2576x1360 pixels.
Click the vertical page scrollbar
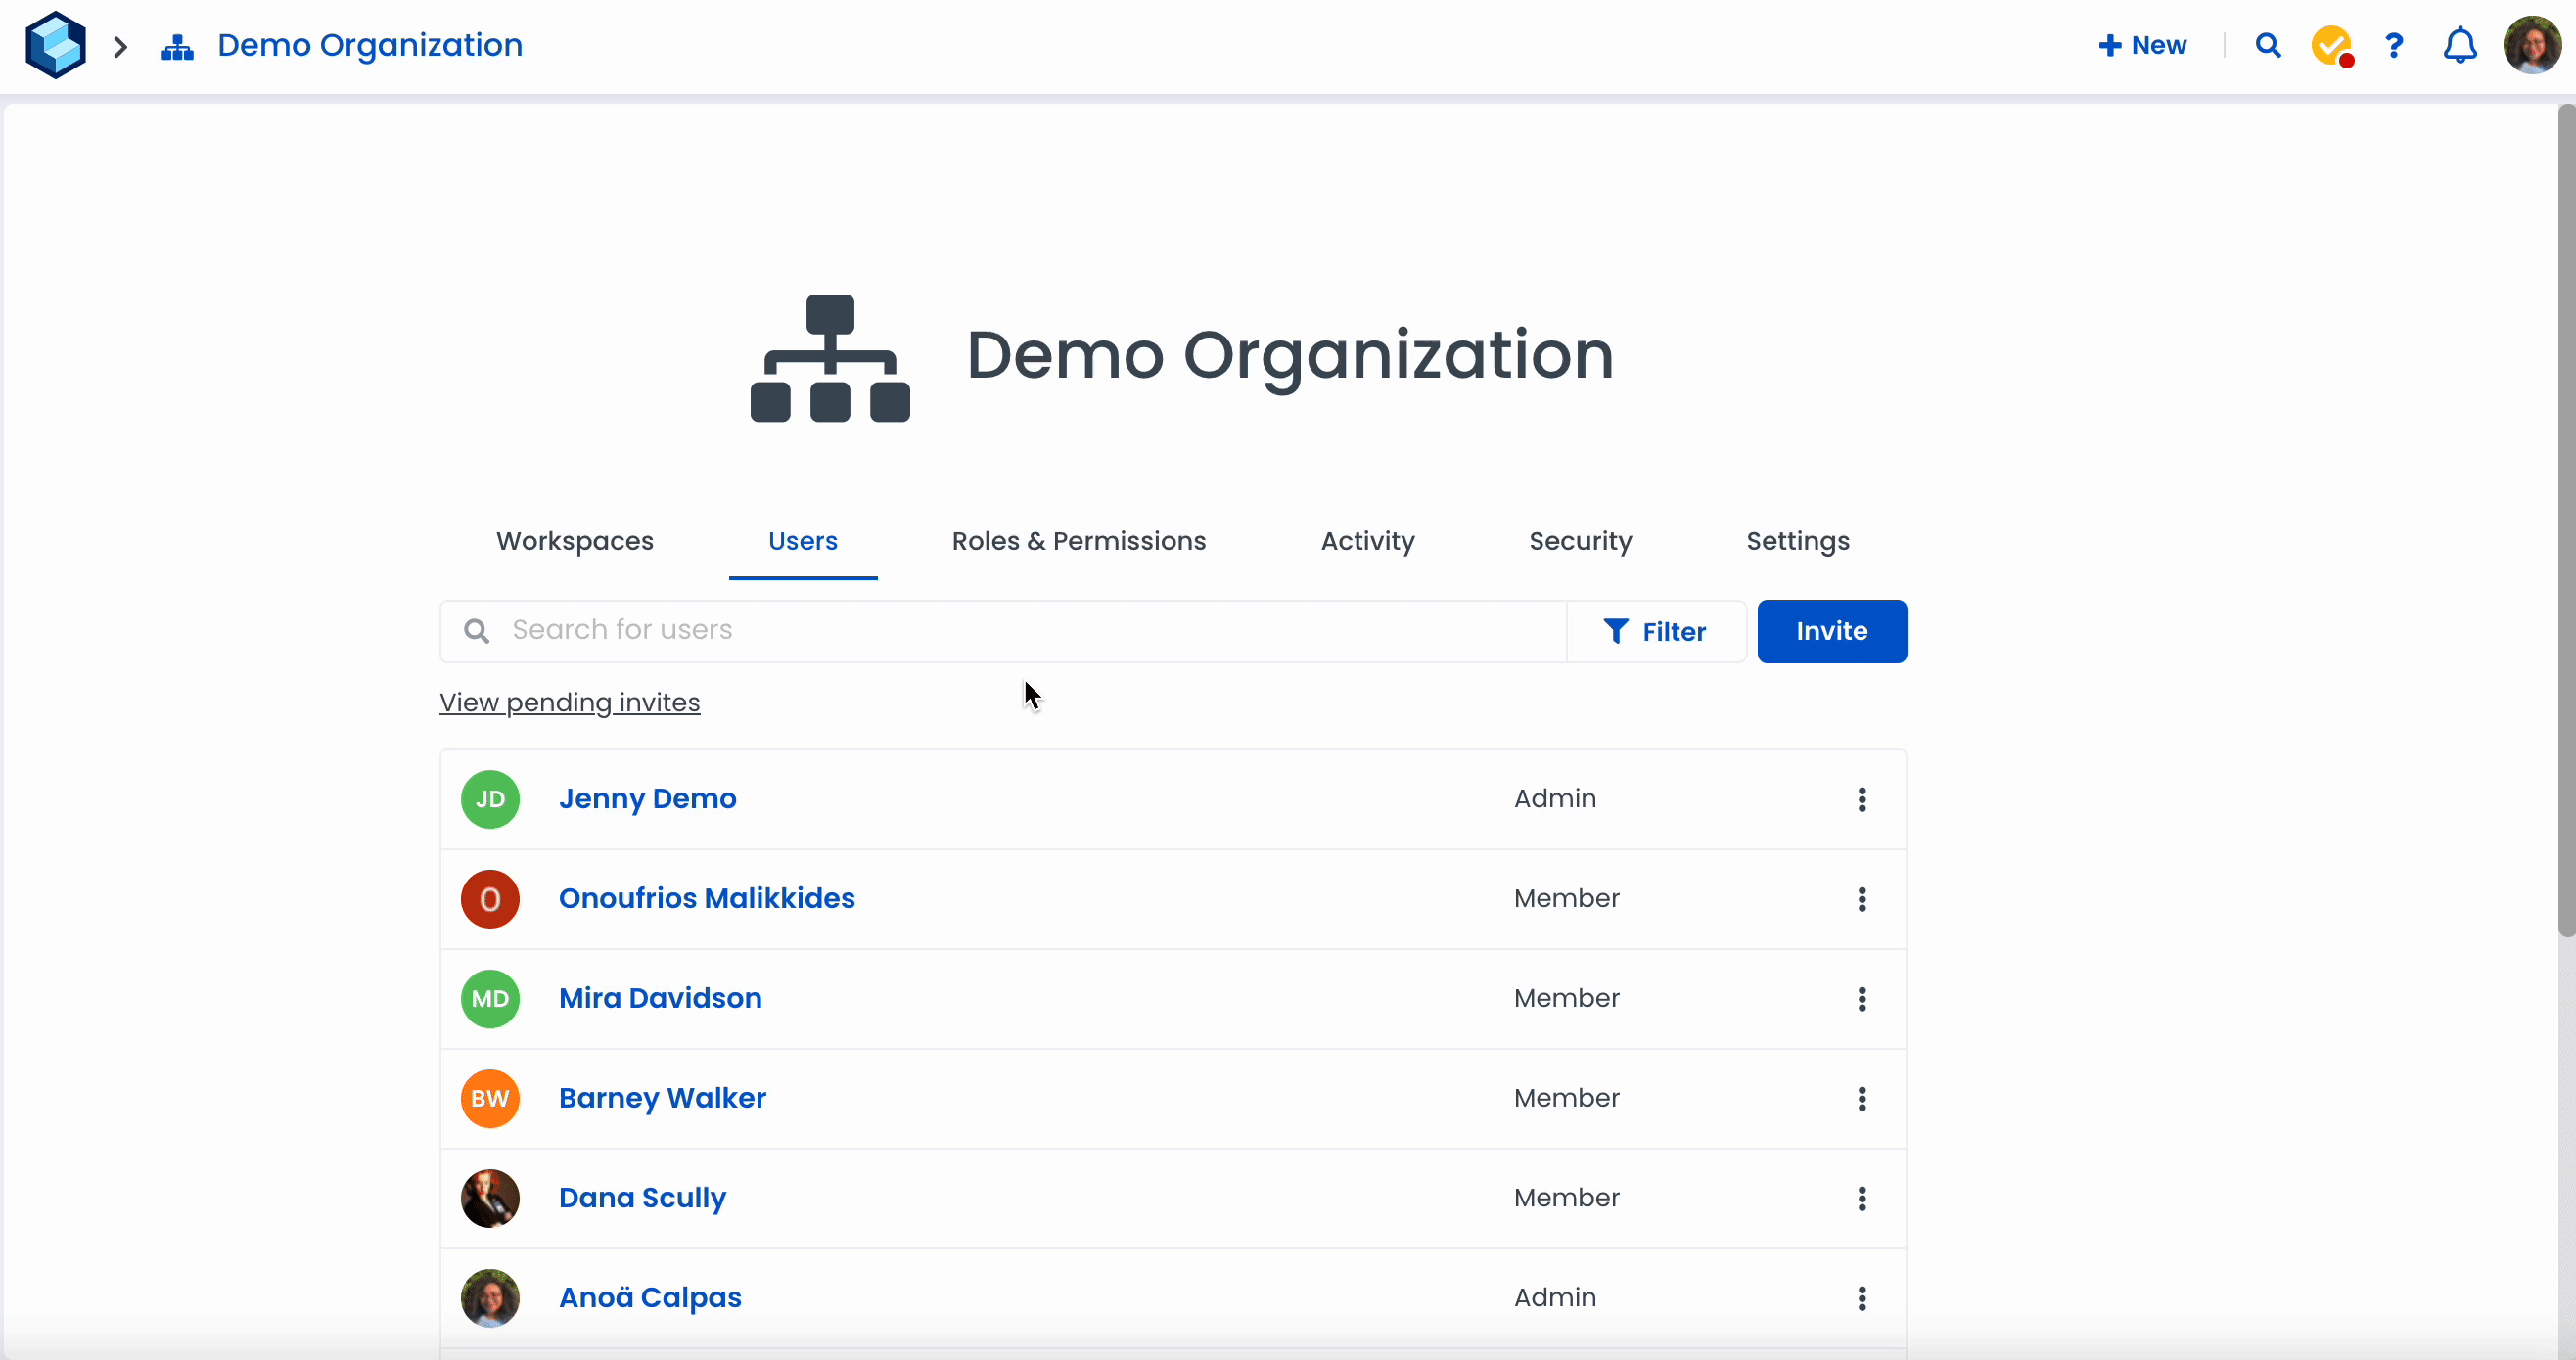(2565, 520)
